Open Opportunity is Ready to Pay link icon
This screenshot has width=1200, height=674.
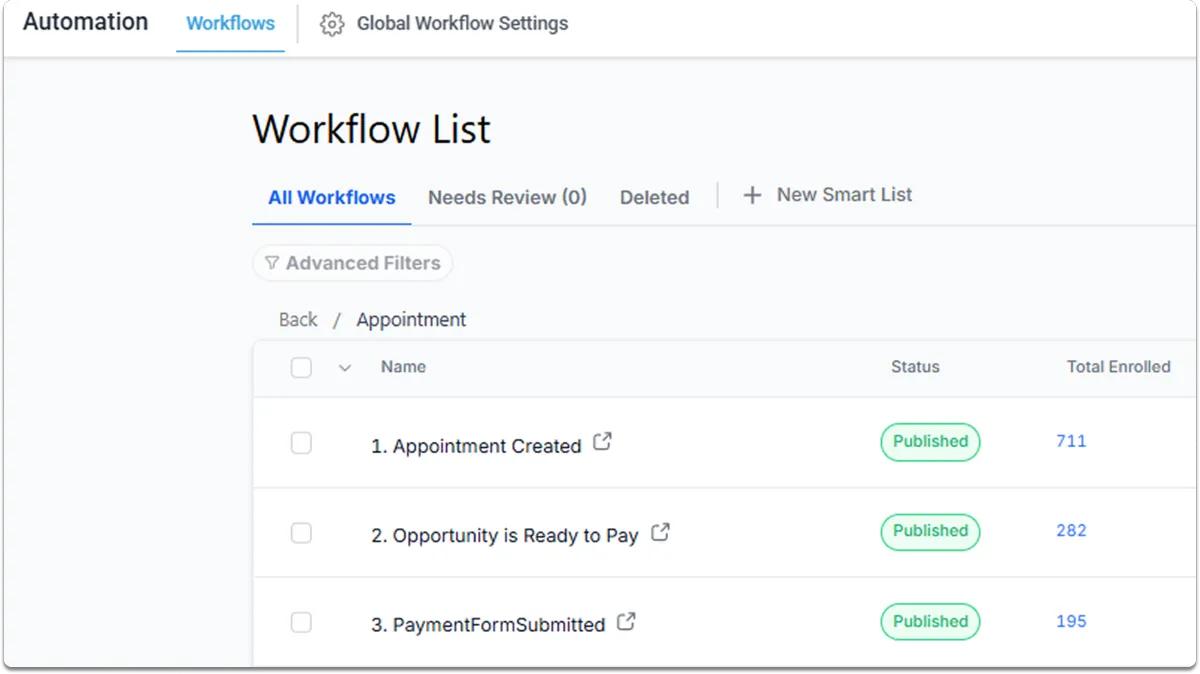point(660,532)
